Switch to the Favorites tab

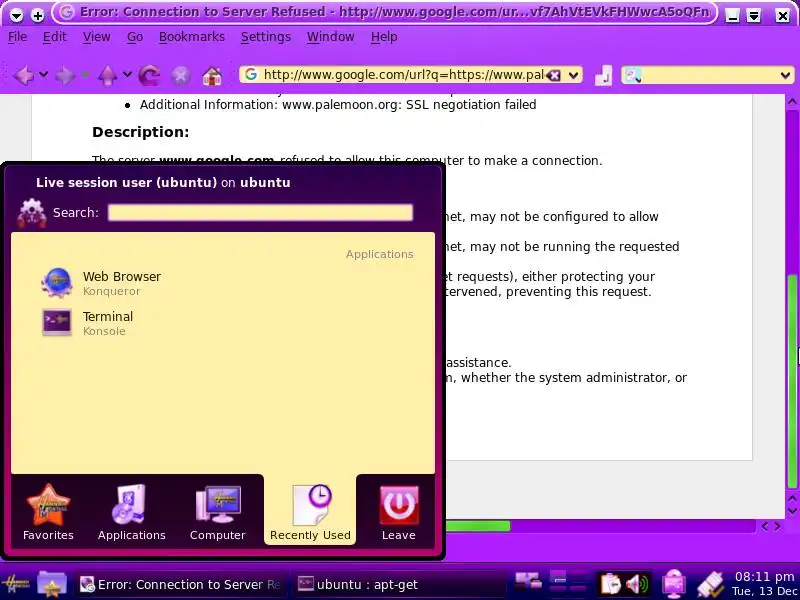48,512
